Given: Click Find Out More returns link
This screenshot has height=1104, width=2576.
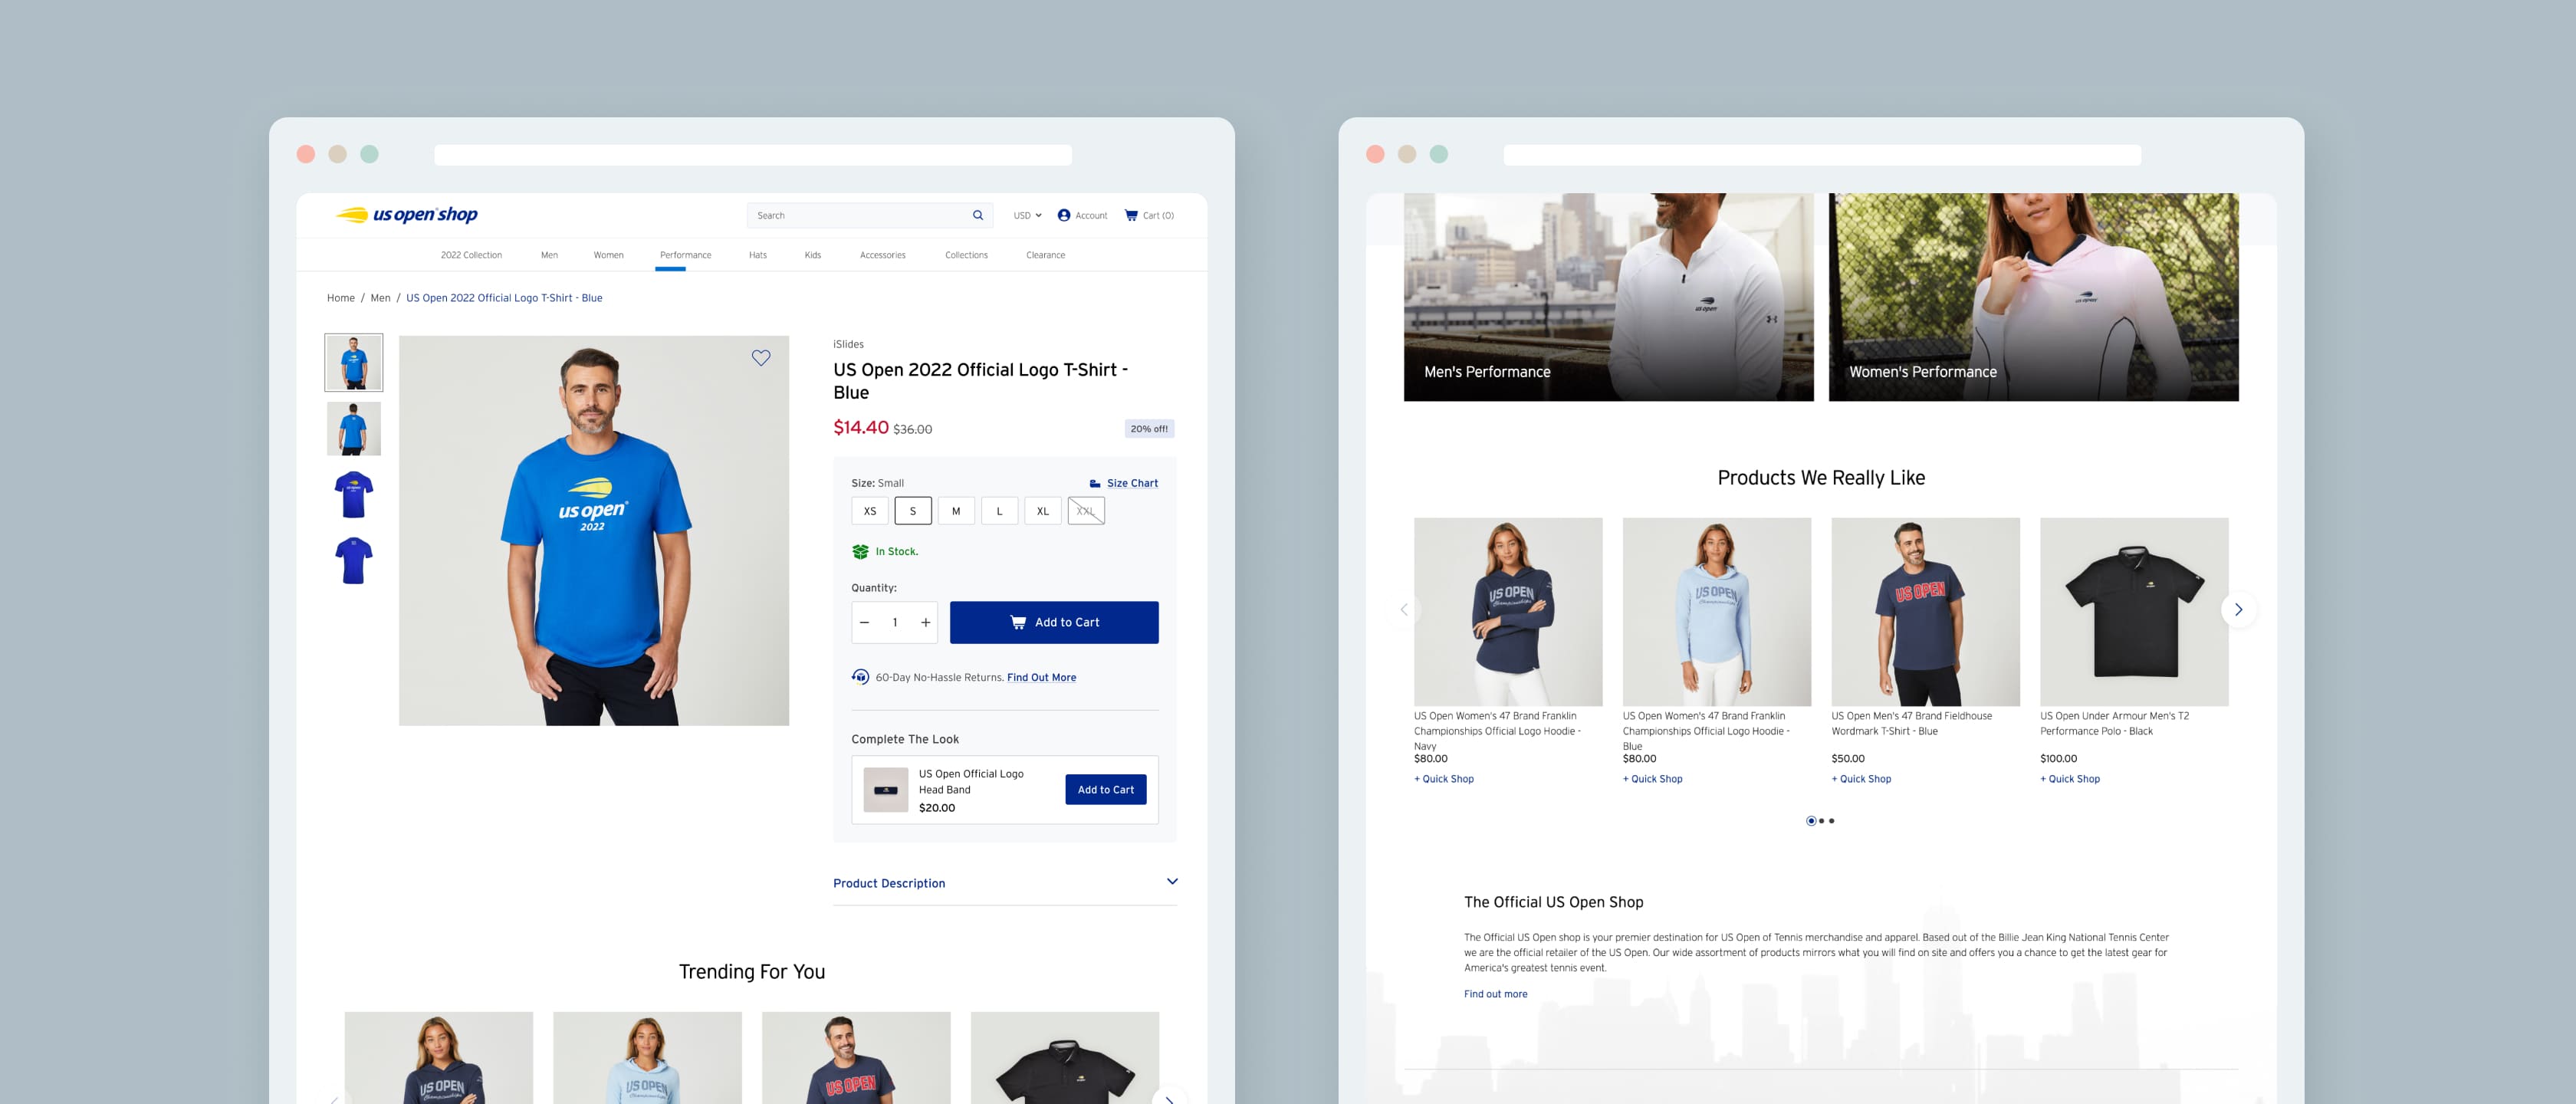Looking at the screenshot, I should [1041, 677].
